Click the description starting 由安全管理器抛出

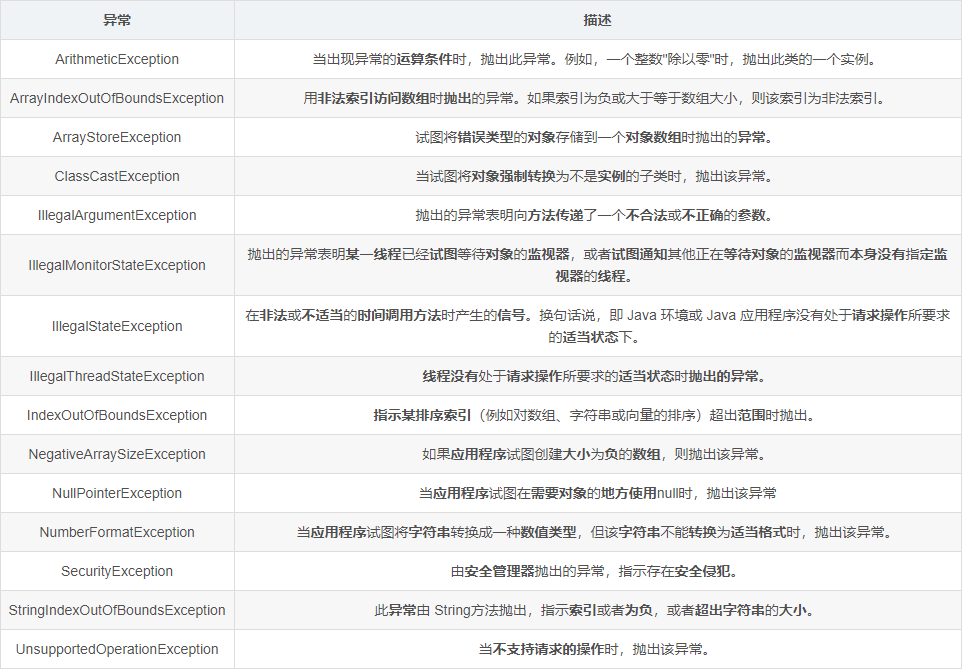(597, 571)
